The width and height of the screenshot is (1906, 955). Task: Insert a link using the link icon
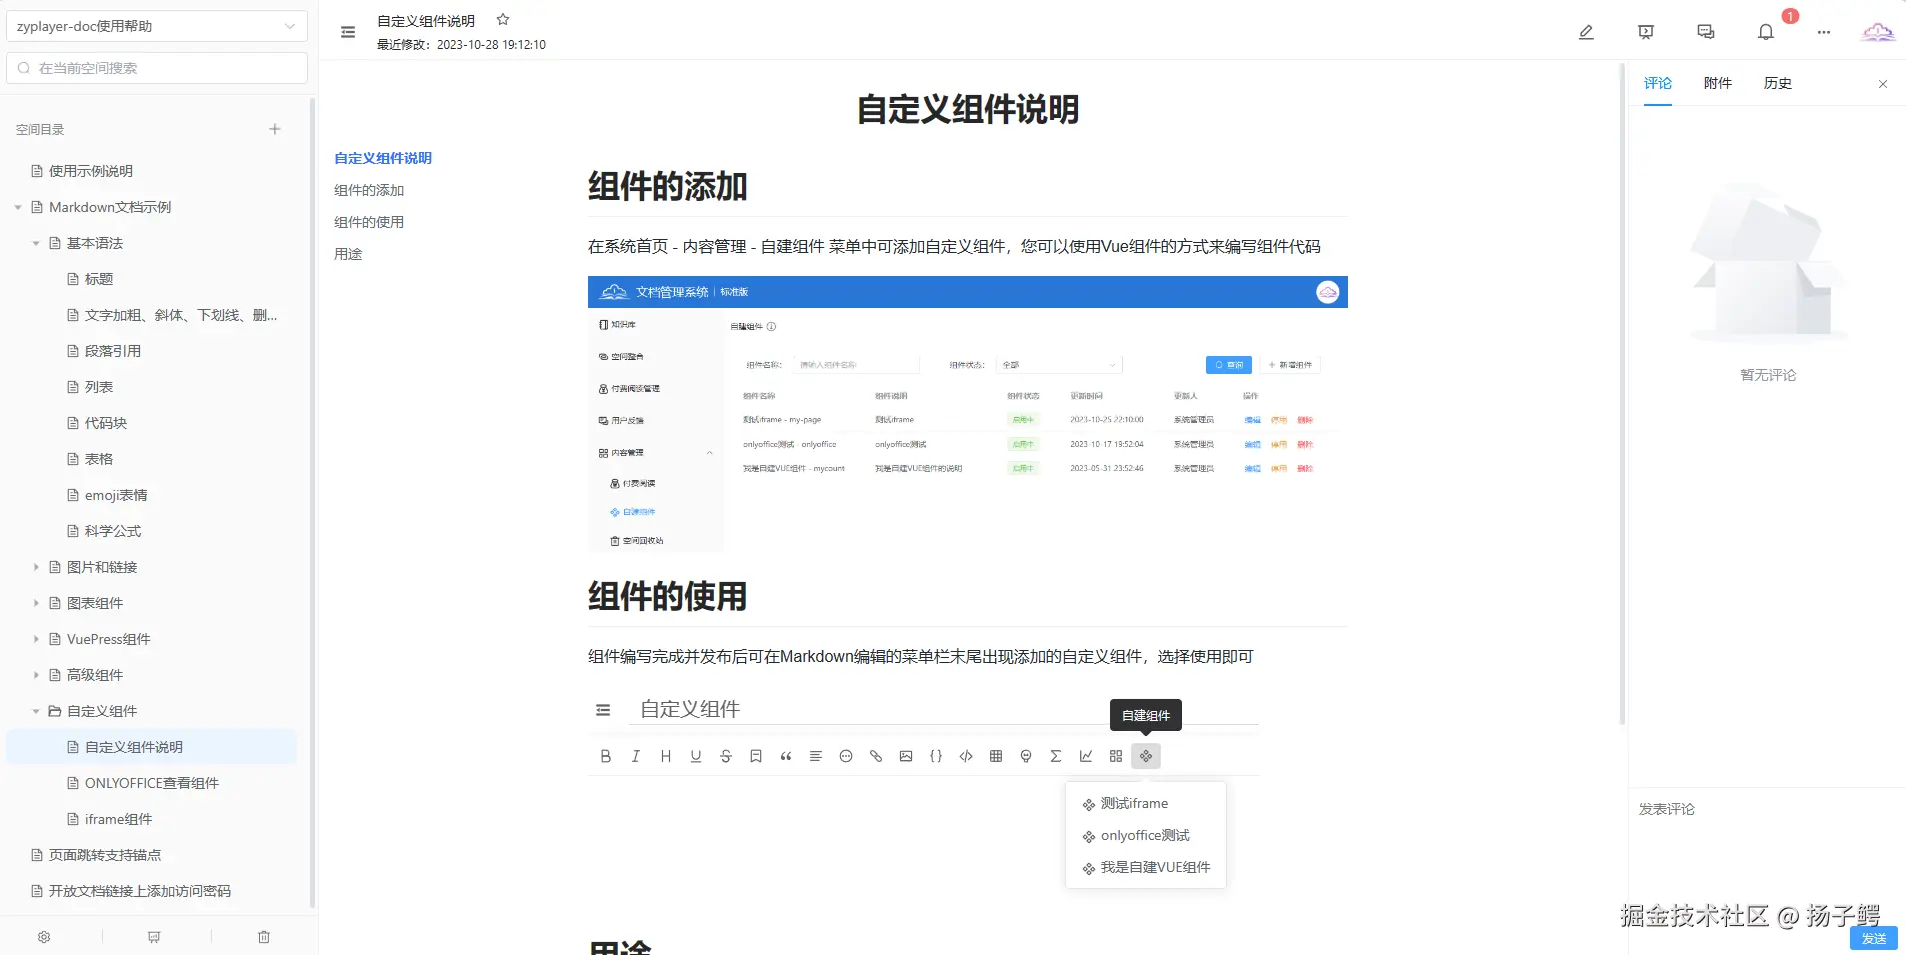point(875,756)
